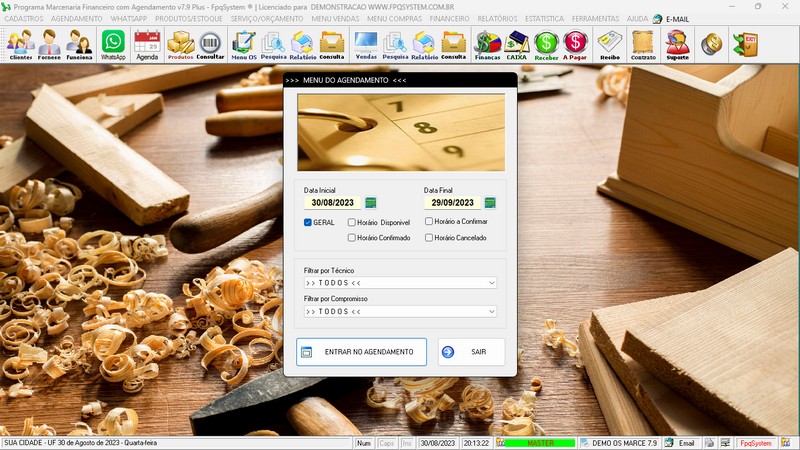Check Horário Cancelado option

coord(429,238)
